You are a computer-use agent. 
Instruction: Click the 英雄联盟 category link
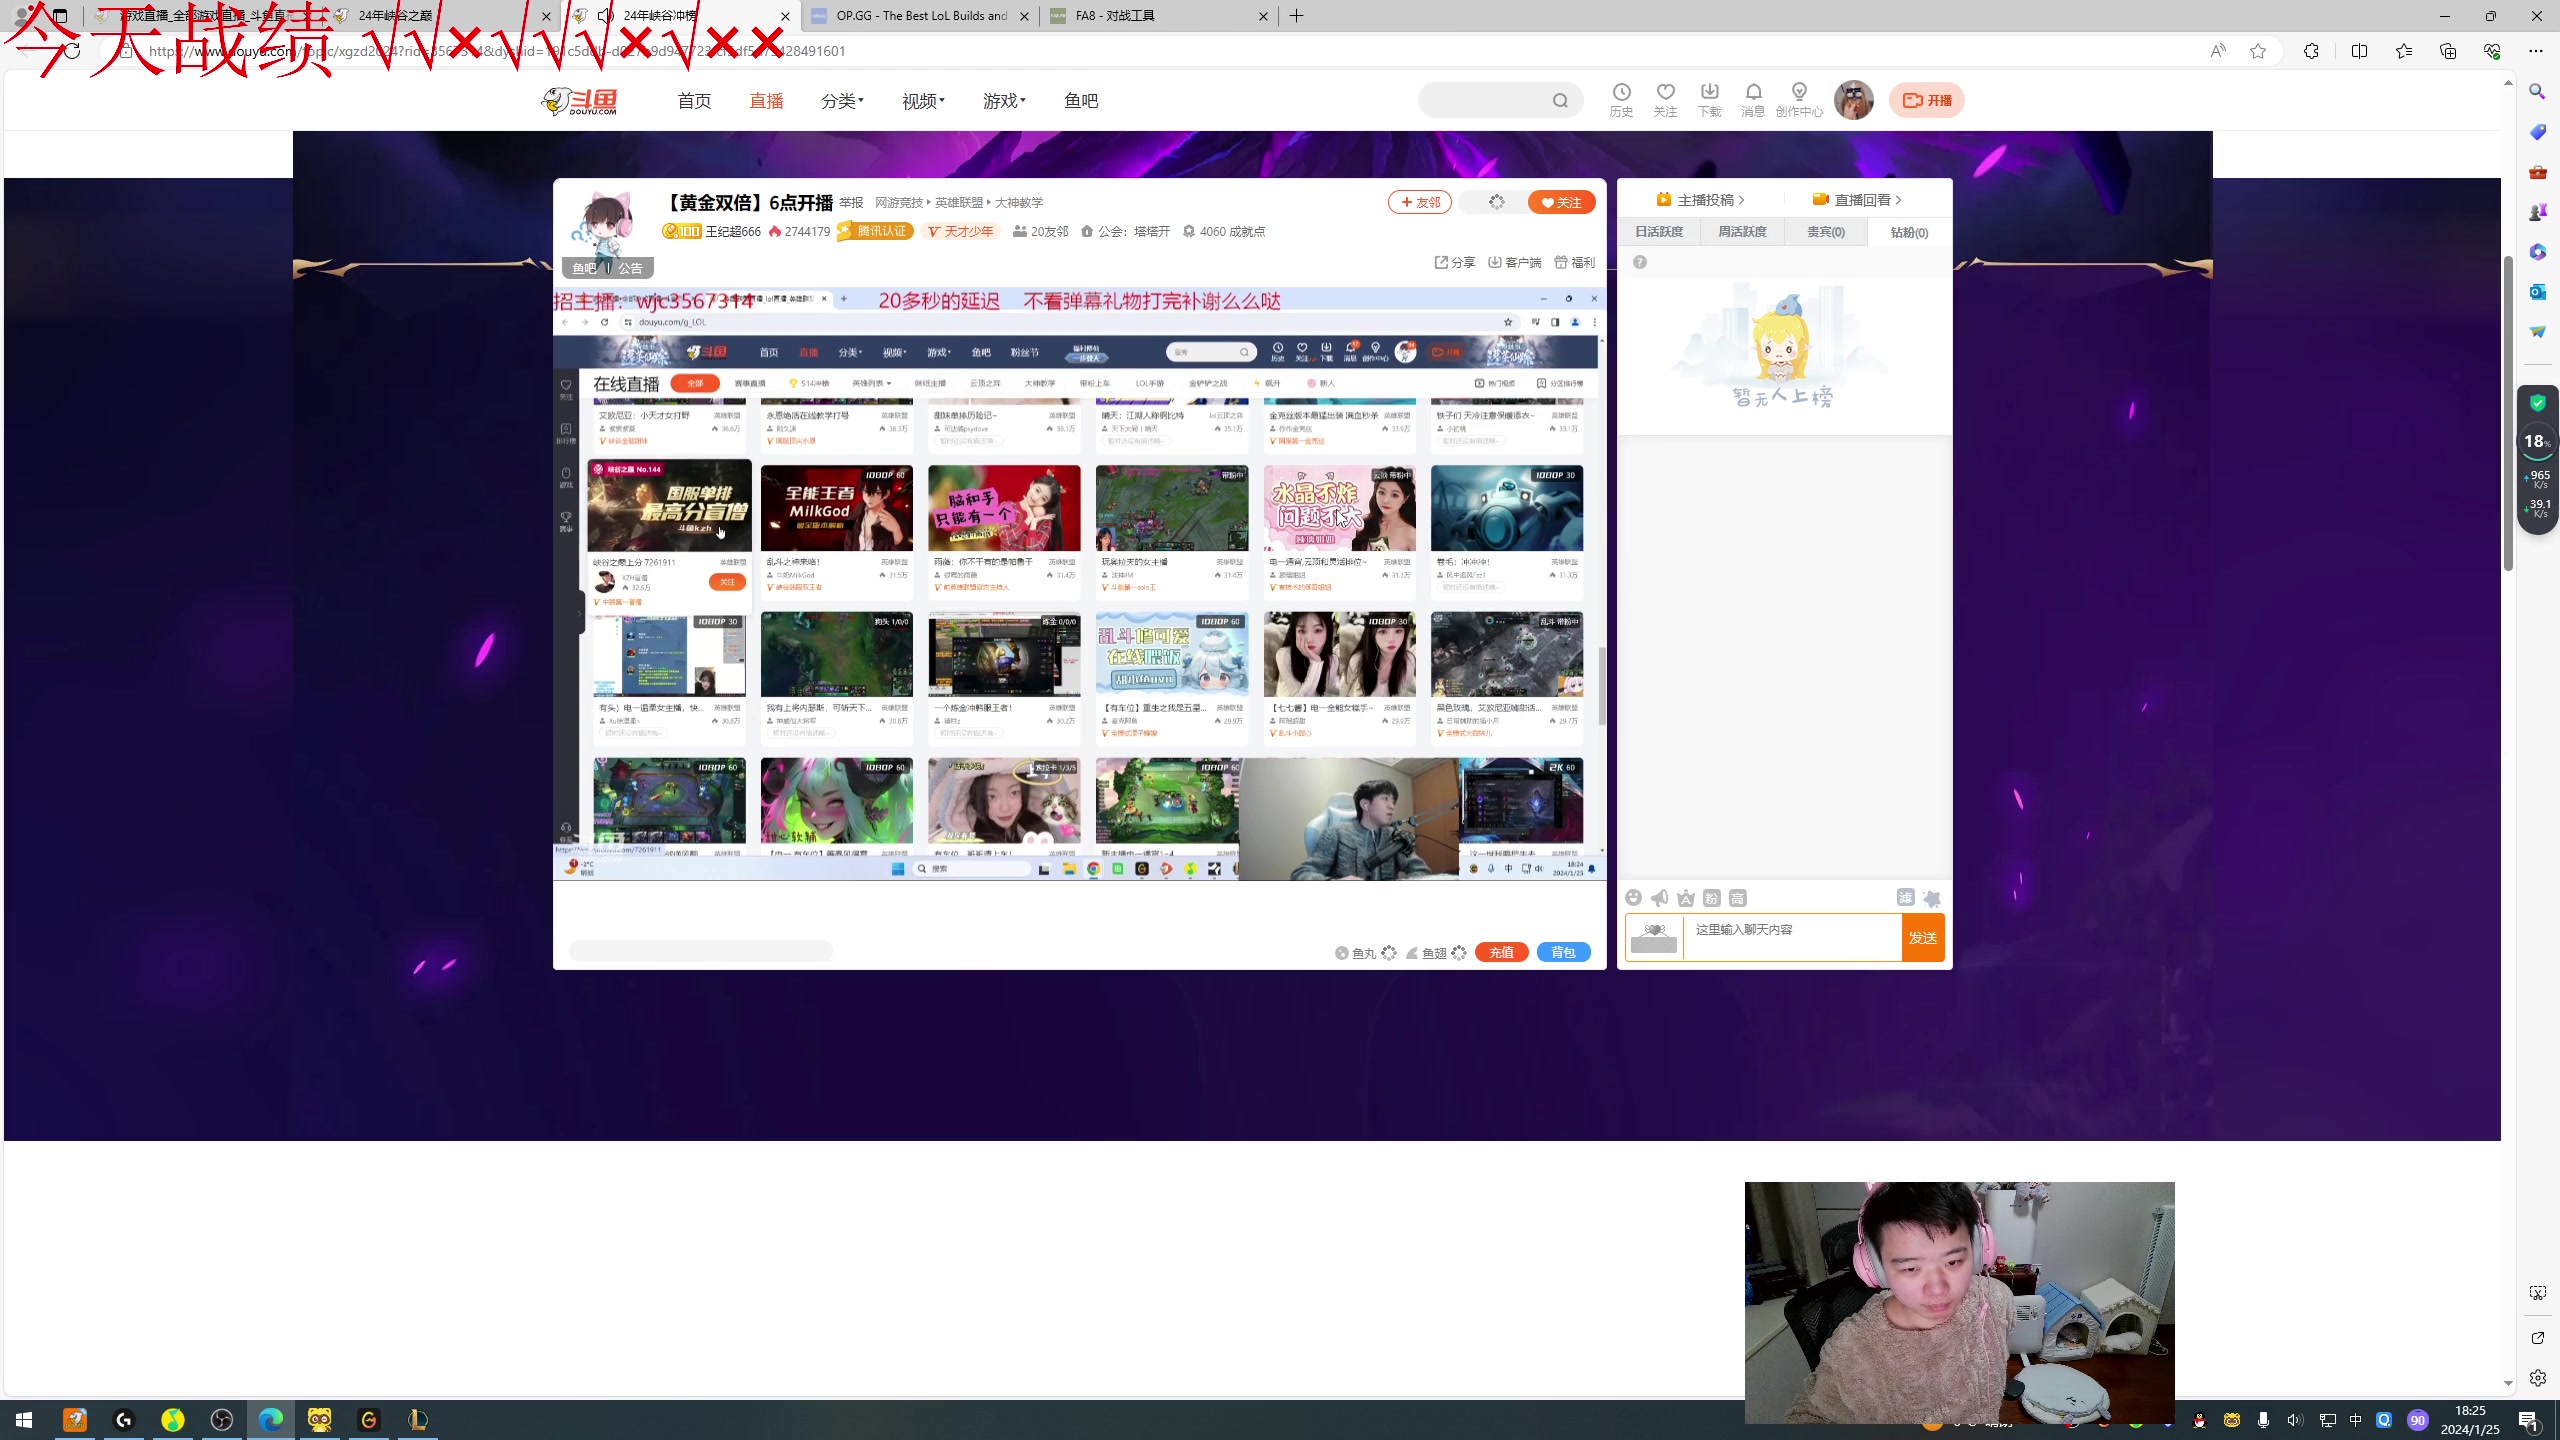[959, 203]
